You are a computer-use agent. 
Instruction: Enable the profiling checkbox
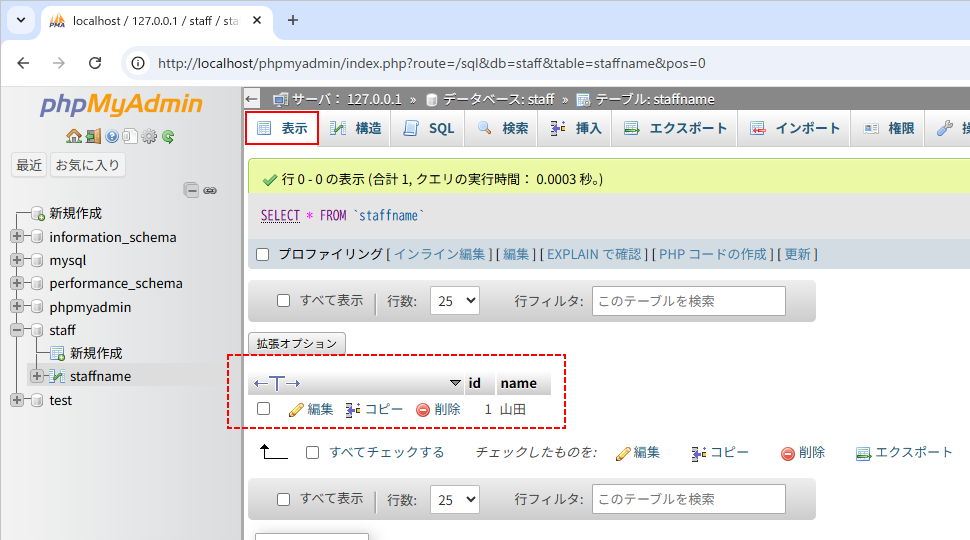(263, 254)
